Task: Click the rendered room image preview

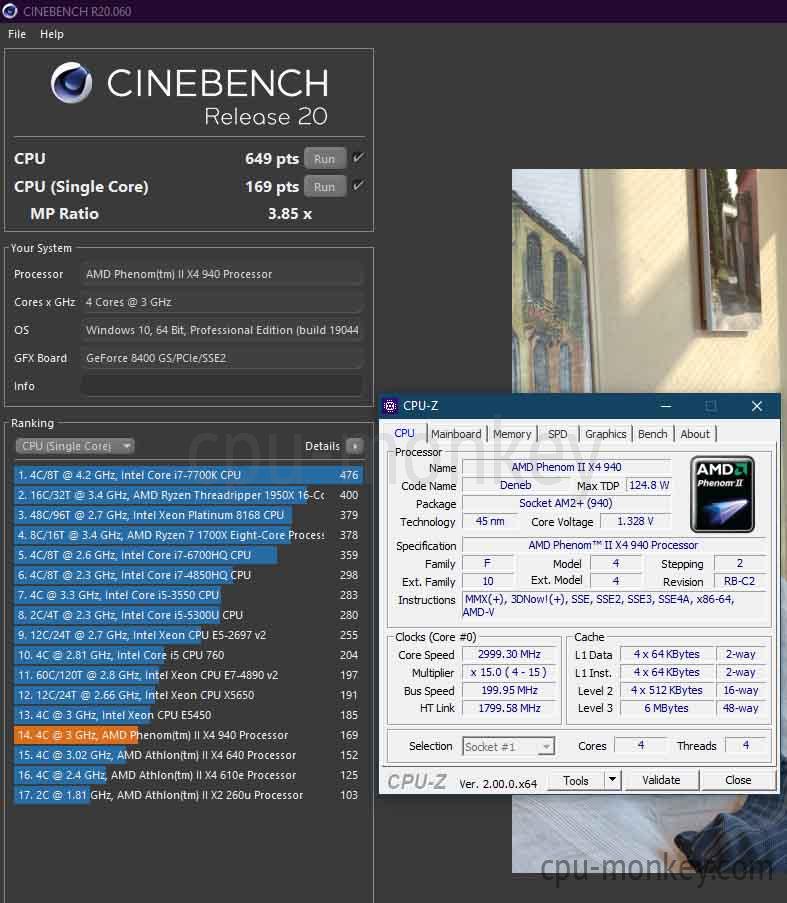Action: click(x=649, y=281)
